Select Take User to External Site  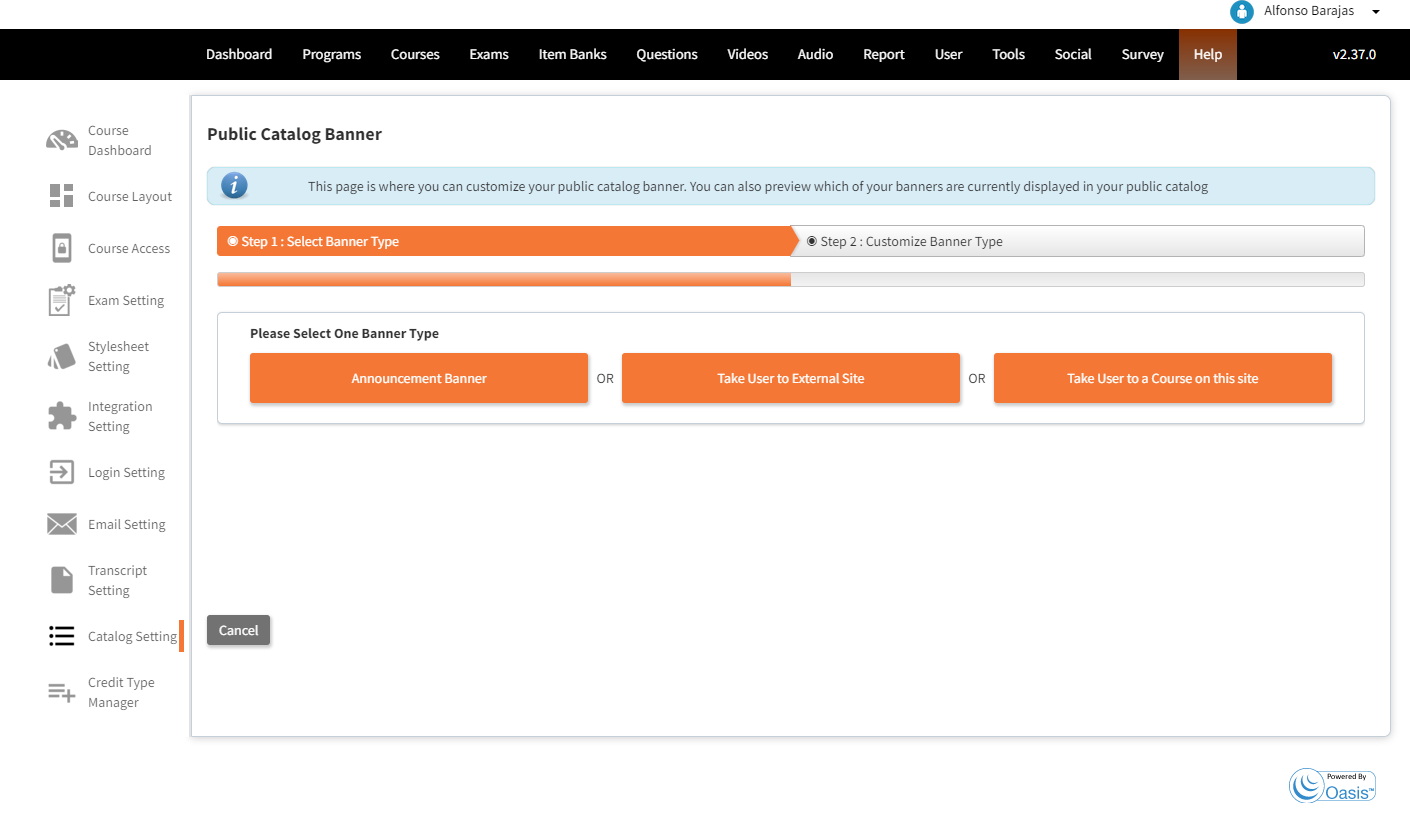pos(791,378)
